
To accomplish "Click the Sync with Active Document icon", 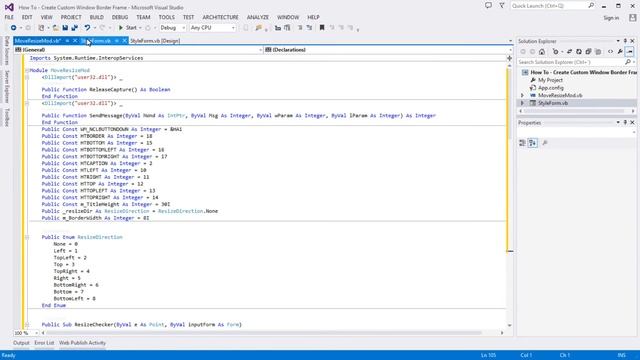I will click(x=569, y=52).
